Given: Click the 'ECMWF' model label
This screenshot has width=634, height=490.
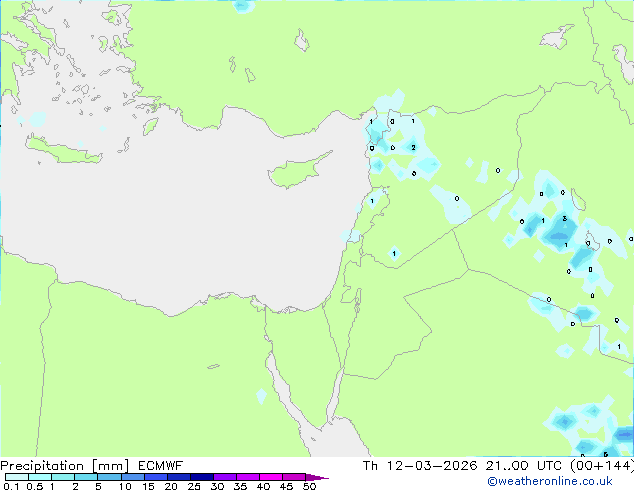Looking at the screenshot, I should (x=161, y=466).
